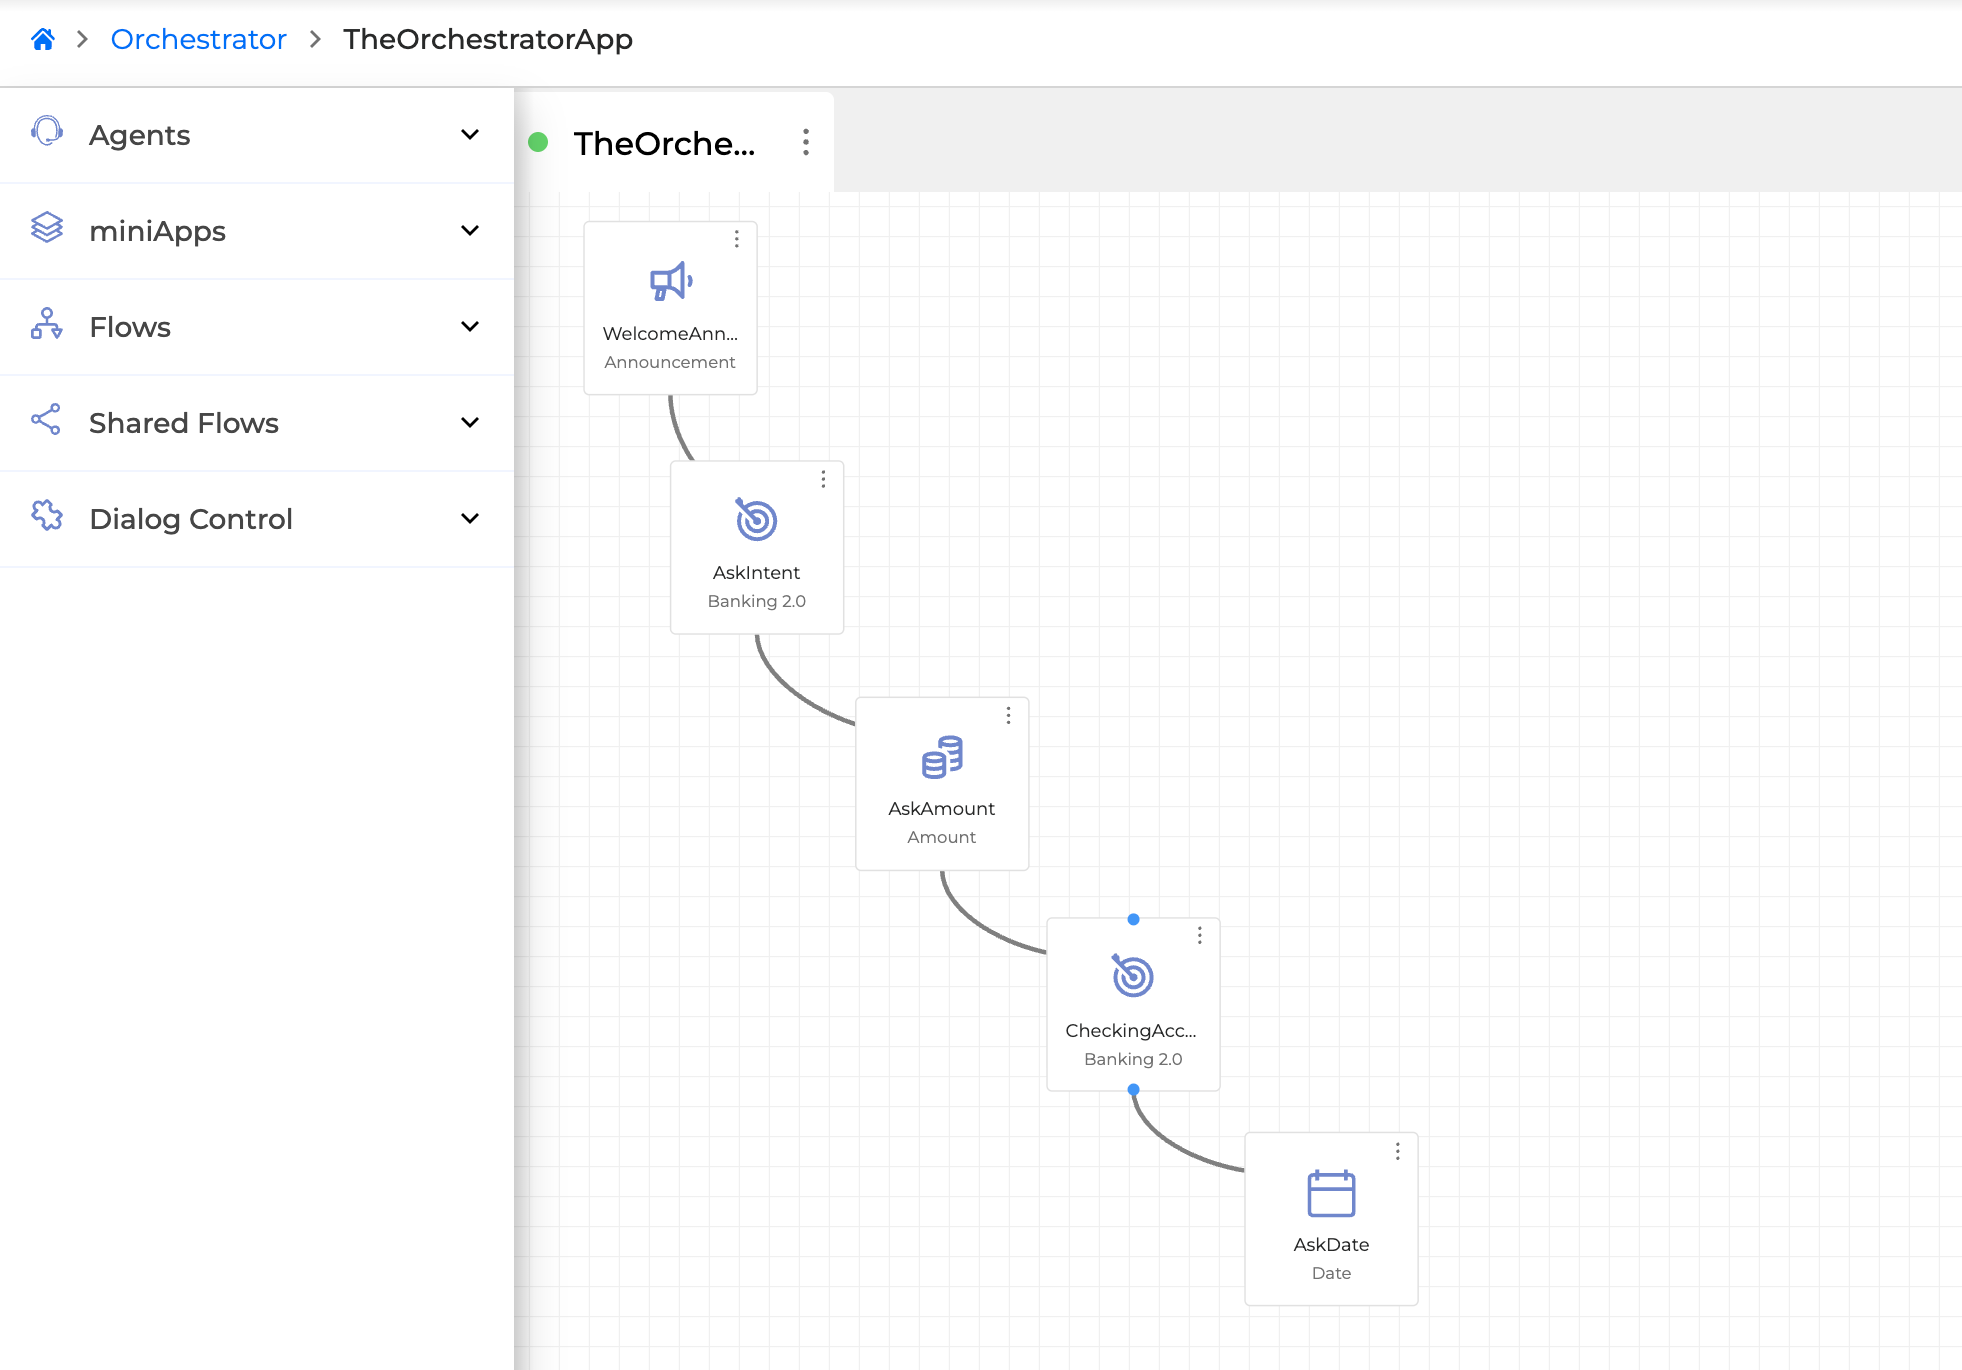Click the bottom connector dot on CheckingAcc
Viewport: 1962px width, 1370px height.
(x=1133, y=1089)
